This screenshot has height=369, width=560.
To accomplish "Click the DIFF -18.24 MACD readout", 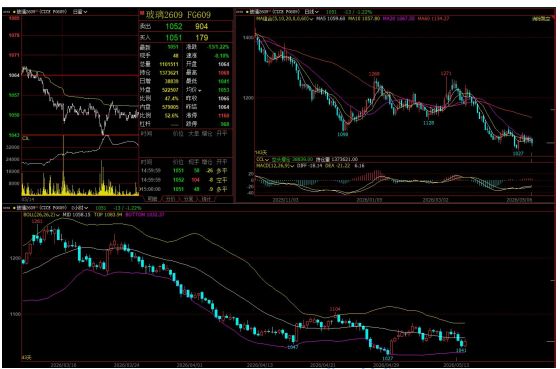I will 310,166.
